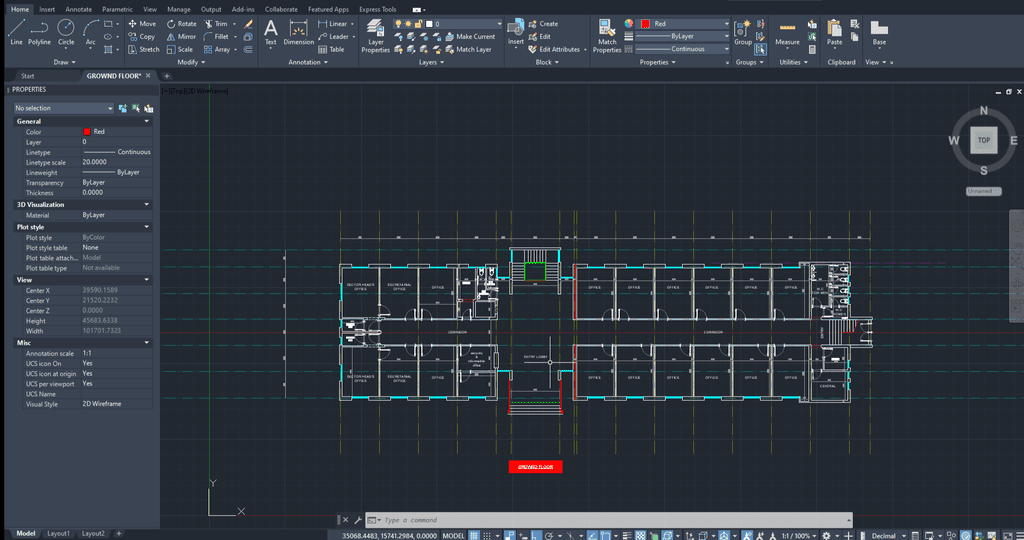
Task: Open Layer Properties manager
Action: 375,34
